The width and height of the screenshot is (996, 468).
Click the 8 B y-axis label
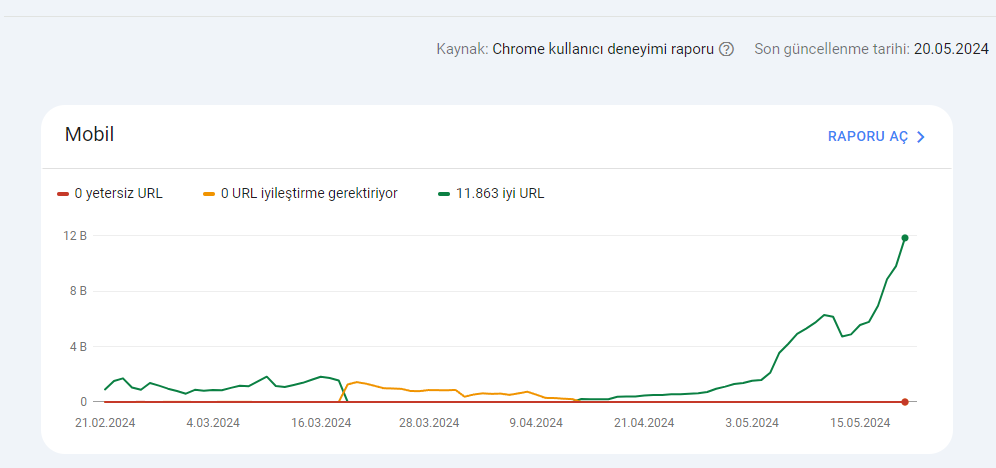(x=78, y=291)
